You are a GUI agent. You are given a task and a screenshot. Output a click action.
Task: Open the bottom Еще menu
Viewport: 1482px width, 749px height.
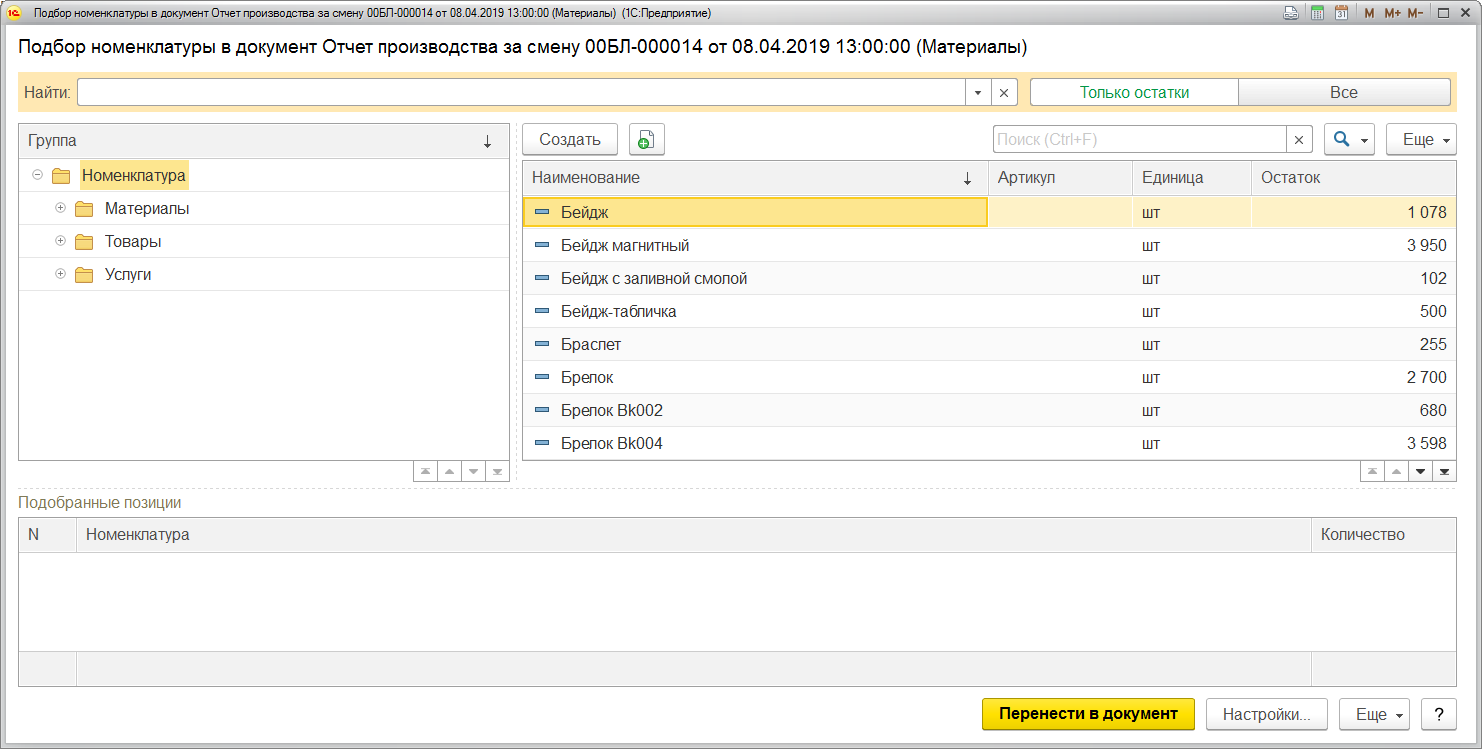[x=1373, y=714]
